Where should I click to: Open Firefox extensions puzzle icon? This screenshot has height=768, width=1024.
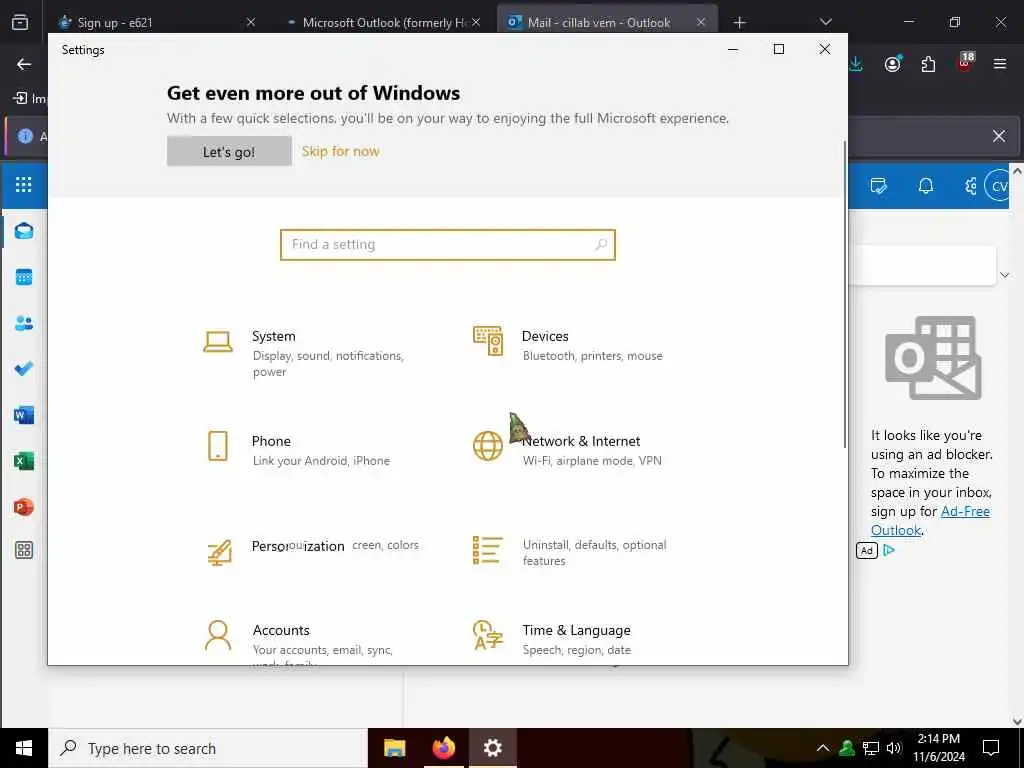pyautogui.click(x=928, y=64)
